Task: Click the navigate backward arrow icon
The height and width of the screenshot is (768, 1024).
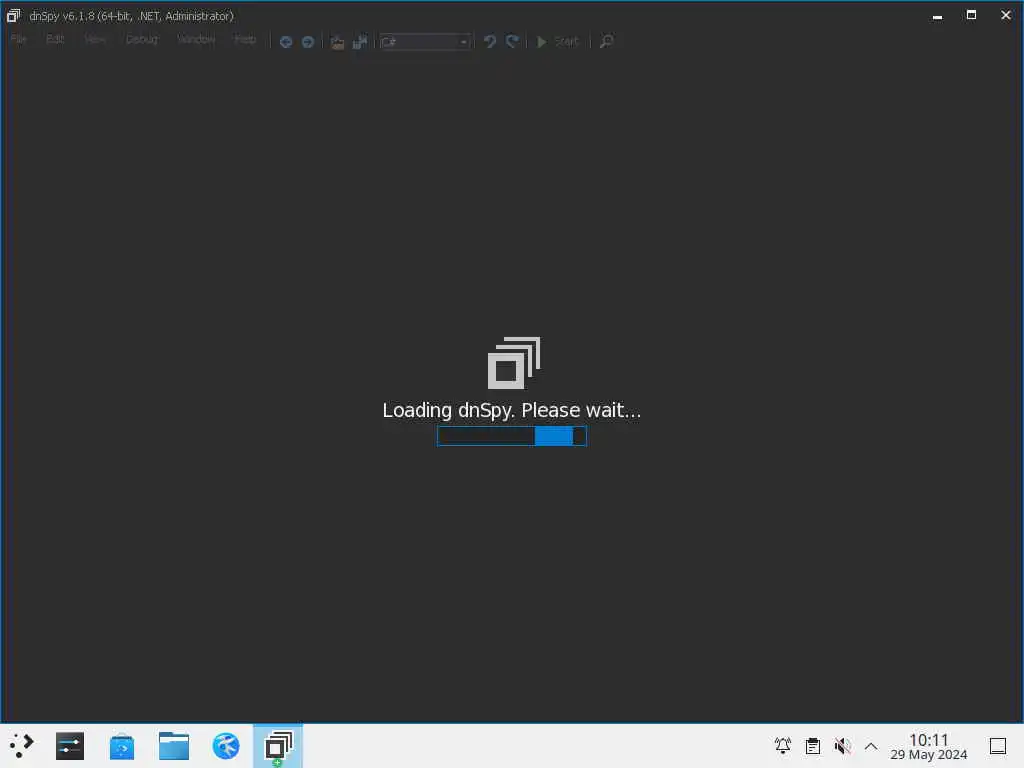Action: click(286, 42)
